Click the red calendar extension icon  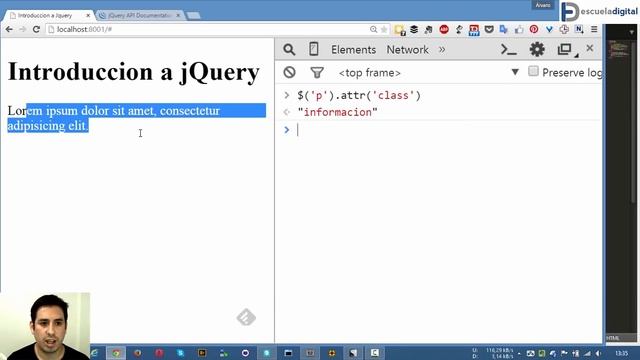coord(474,30)
